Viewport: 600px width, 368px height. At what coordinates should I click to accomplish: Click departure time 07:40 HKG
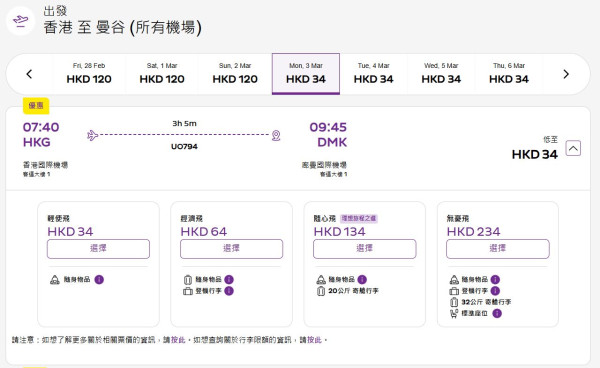(x=41, y=135)
